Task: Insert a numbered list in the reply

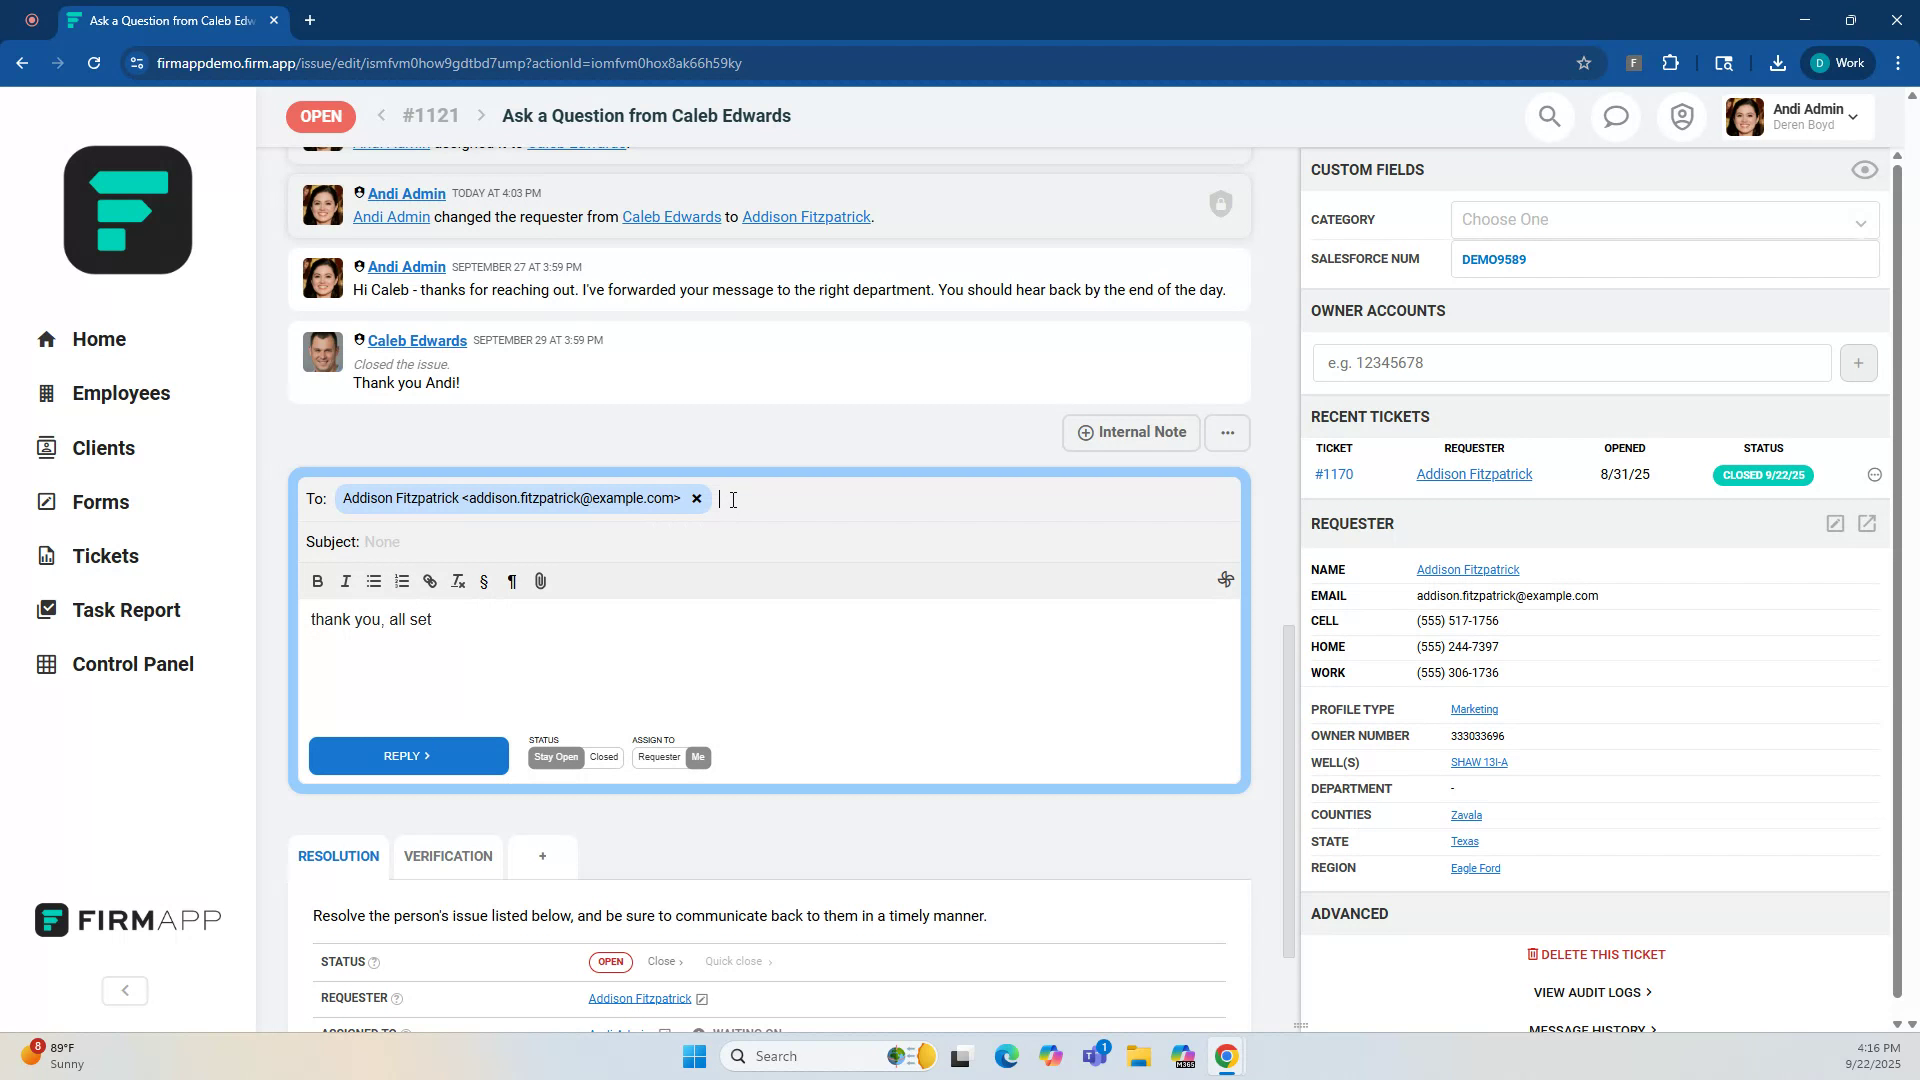Action: click(401, 581)
